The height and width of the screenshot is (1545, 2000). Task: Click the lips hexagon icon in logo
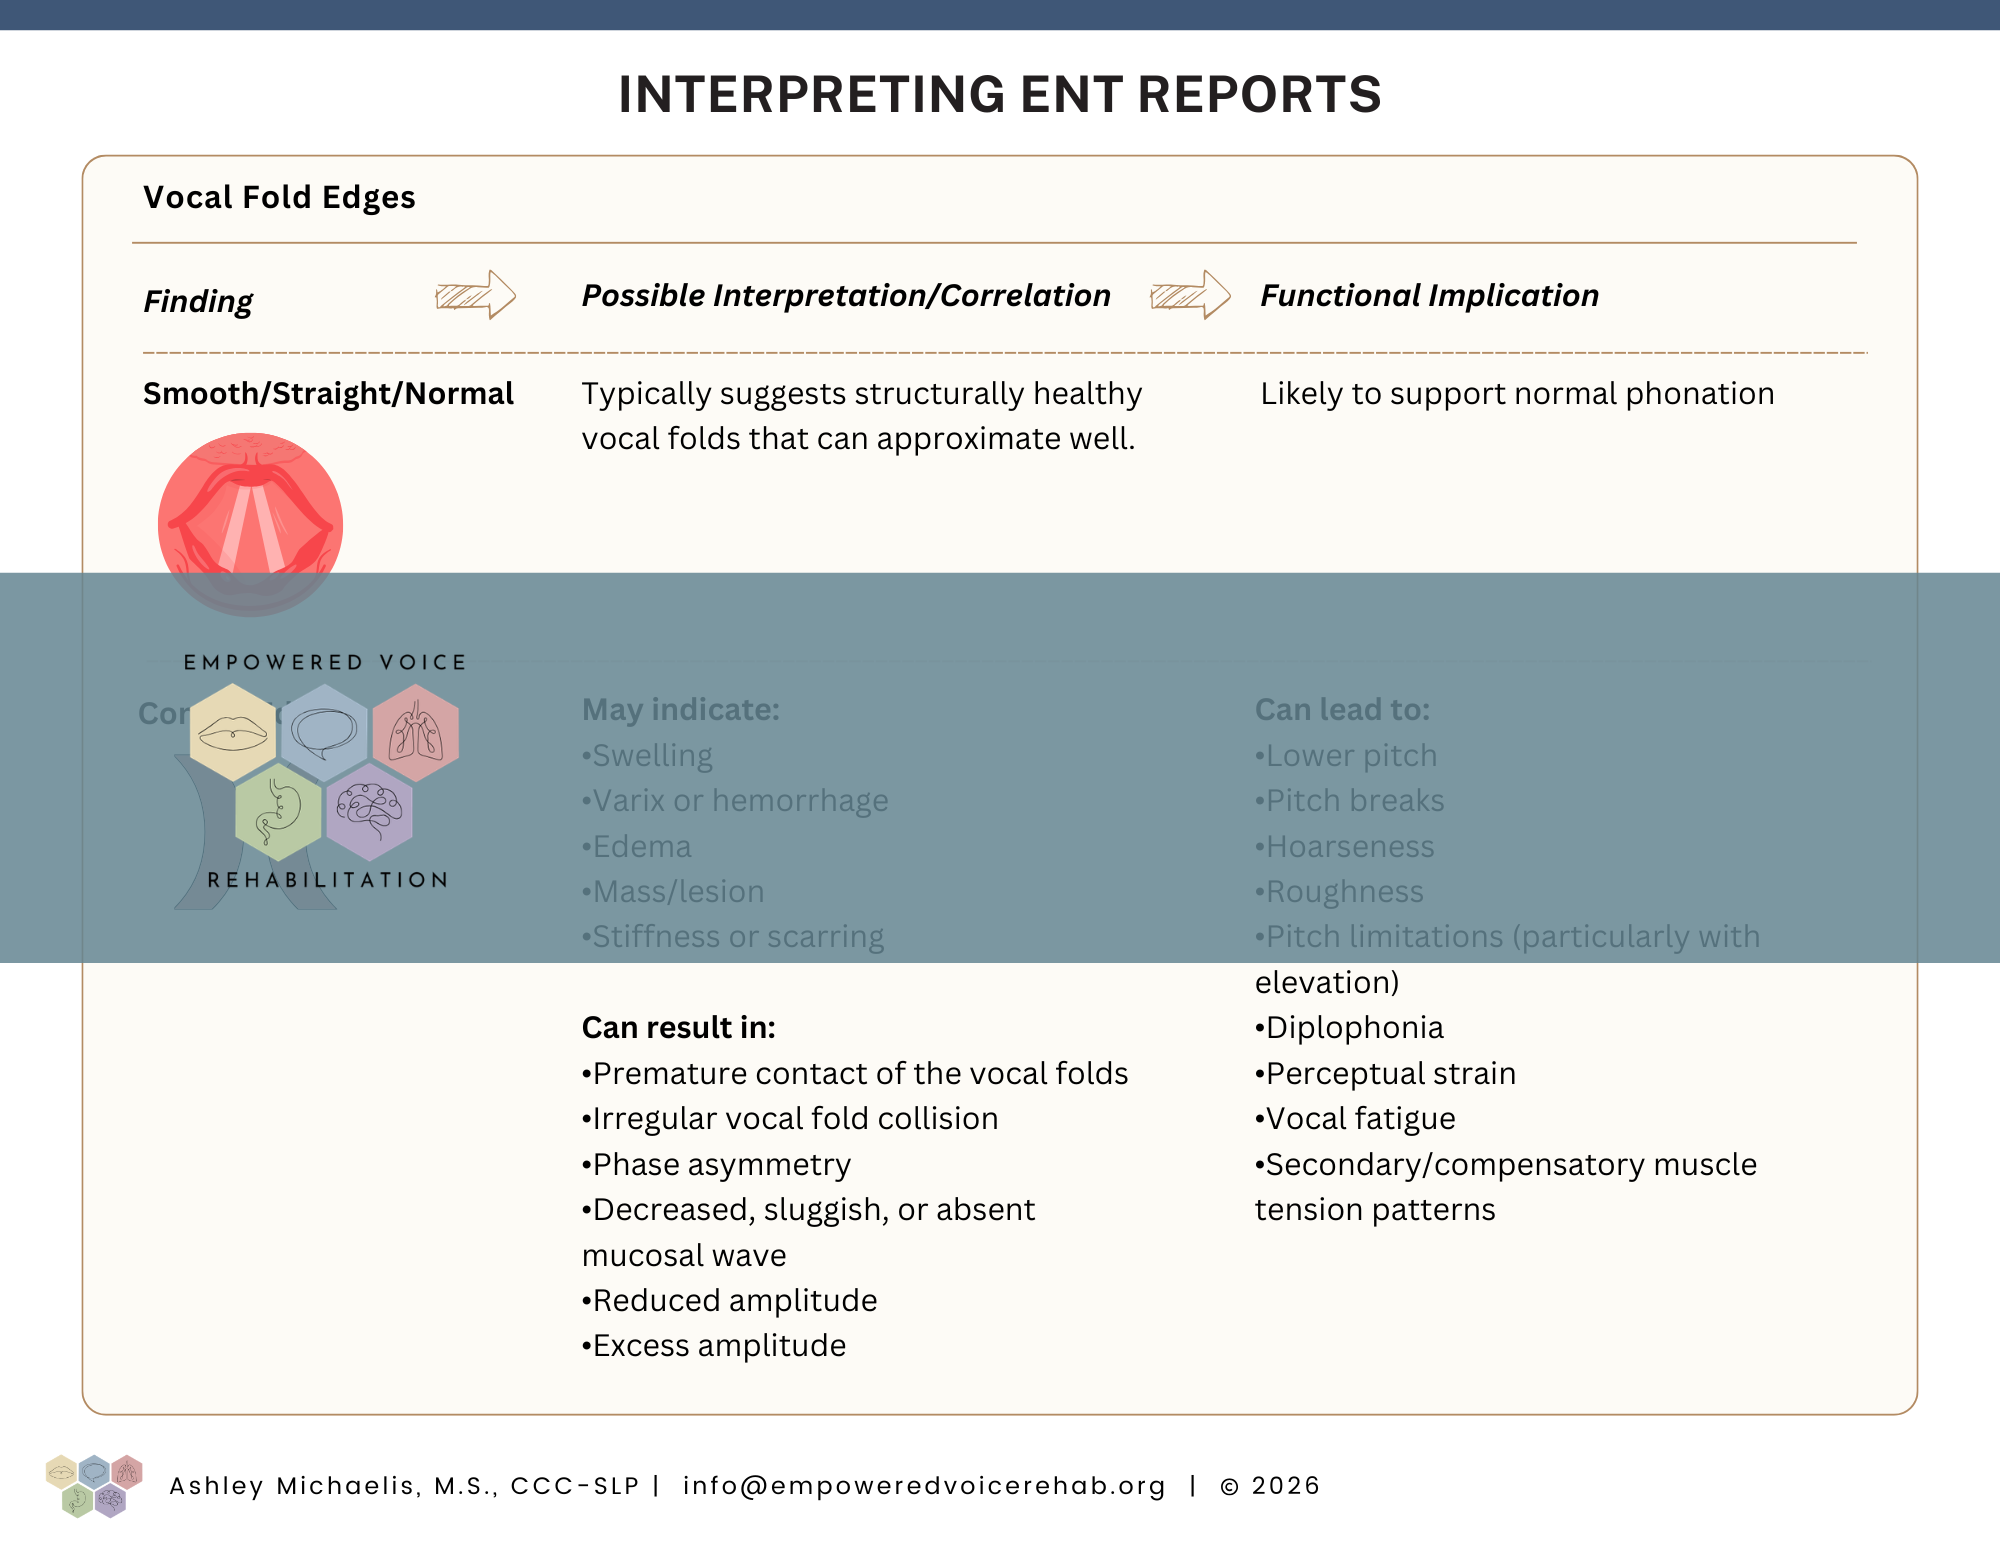[x=233, y=732]
